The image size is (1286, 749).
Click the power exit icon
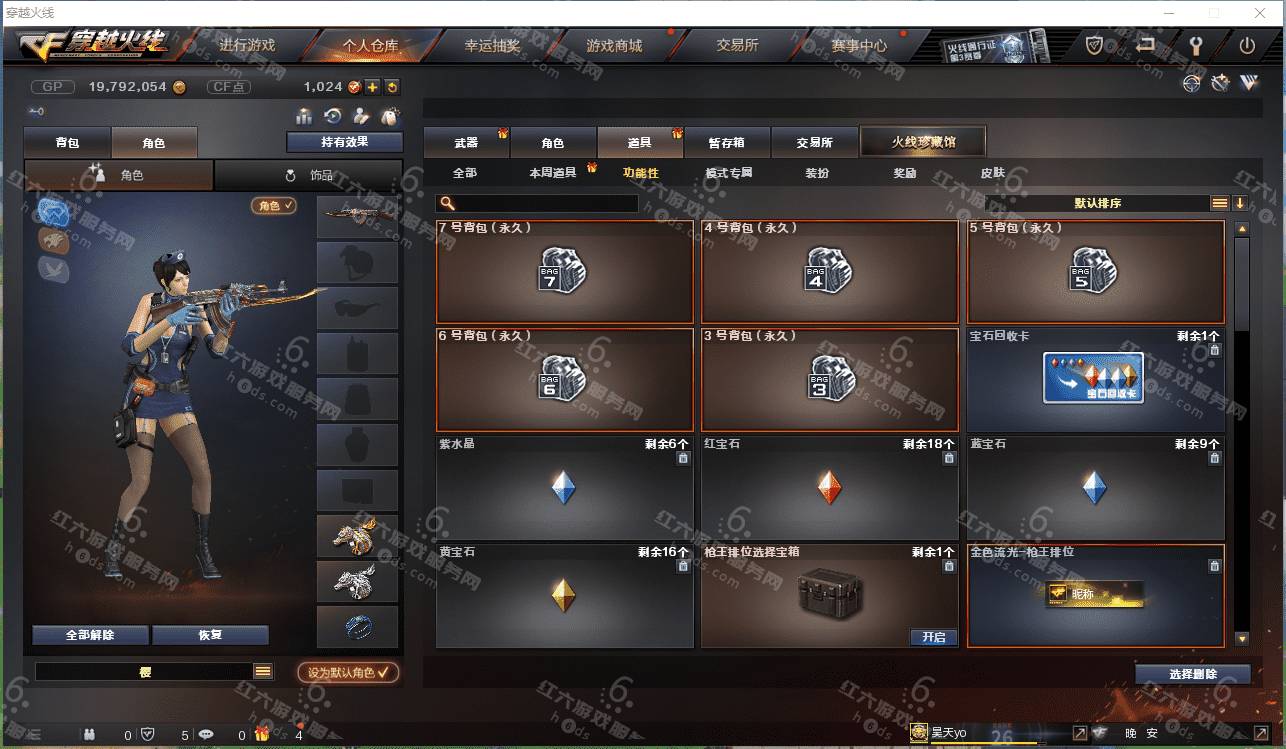[x=1247, y=45]
